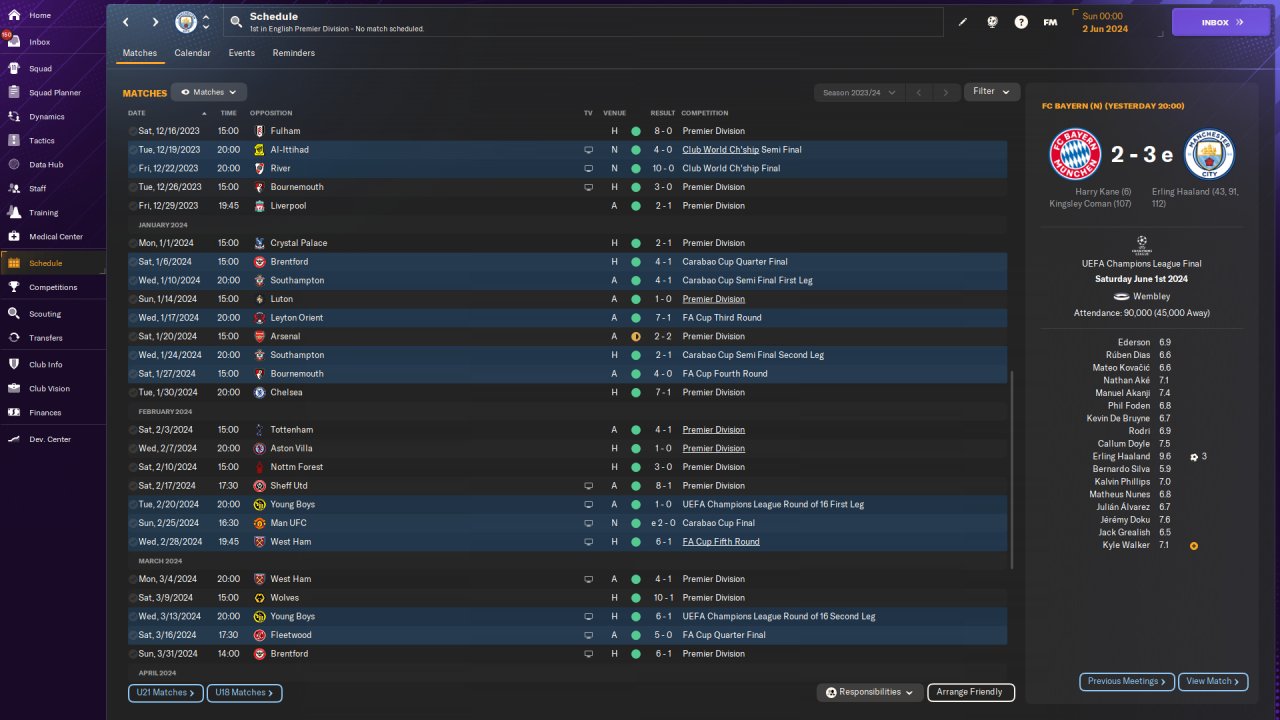Open U21 Matches

pos(166,693)
